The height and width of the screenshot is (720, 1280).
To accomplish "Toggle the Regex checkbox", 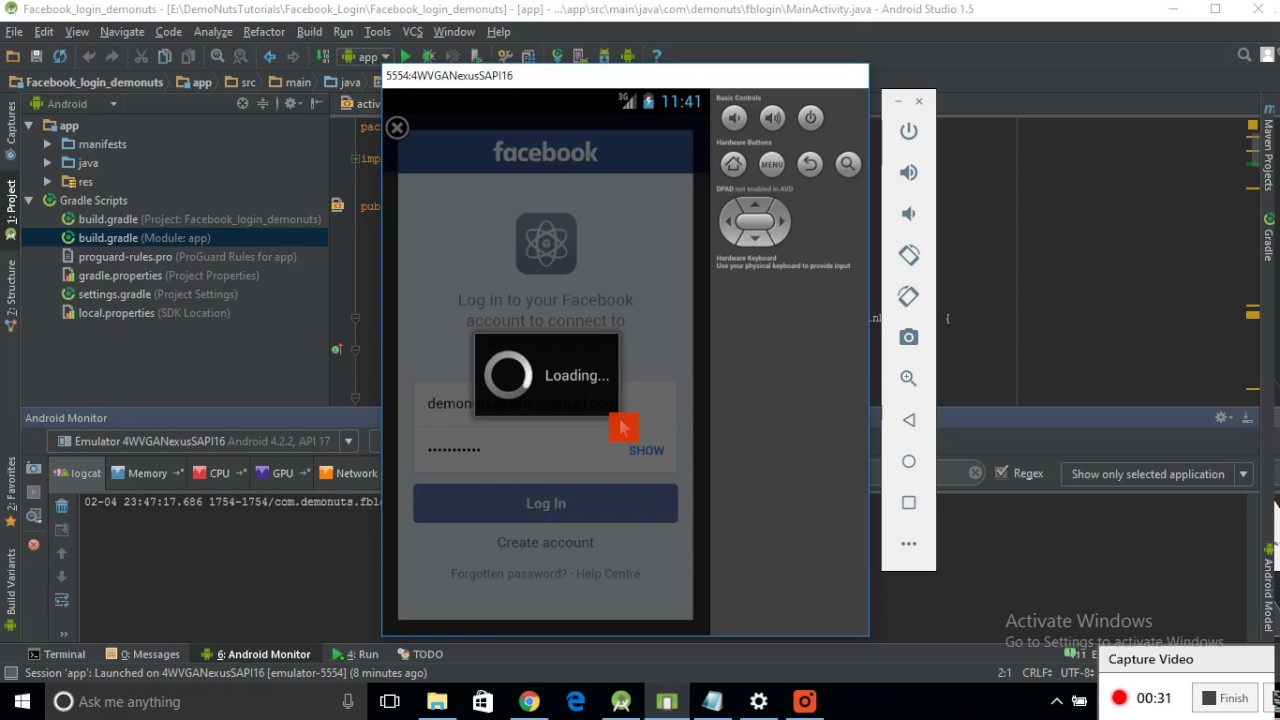I will (x=1002, y=473).
